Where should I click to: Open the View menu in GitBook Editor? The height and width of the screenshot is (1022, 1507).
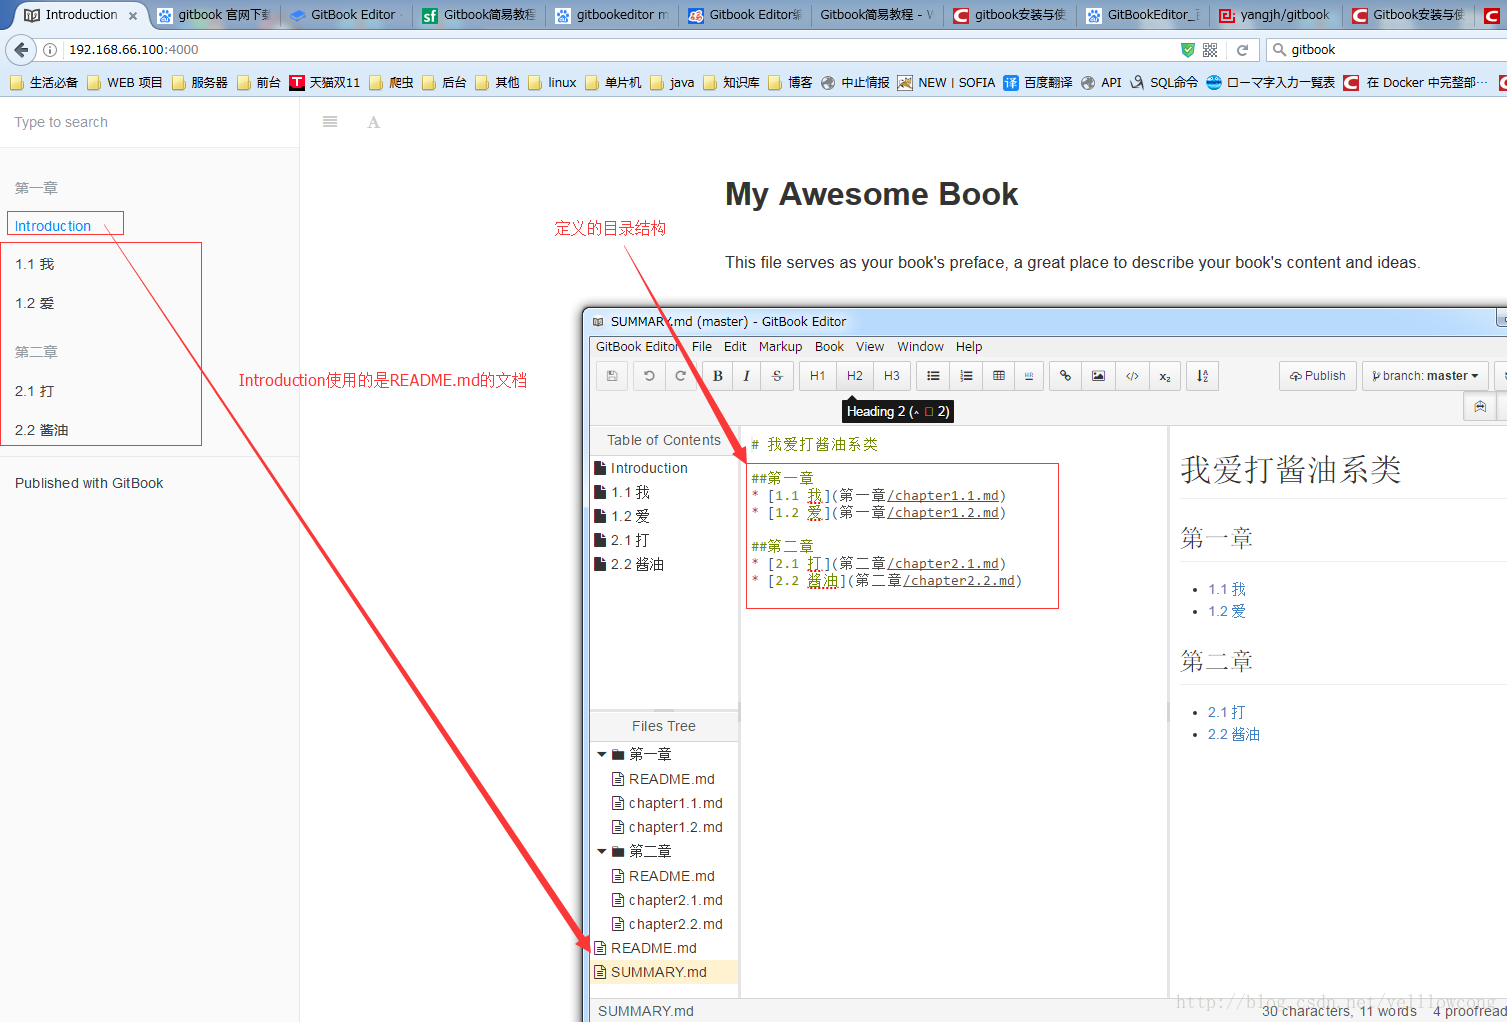[x=870, y=347]
